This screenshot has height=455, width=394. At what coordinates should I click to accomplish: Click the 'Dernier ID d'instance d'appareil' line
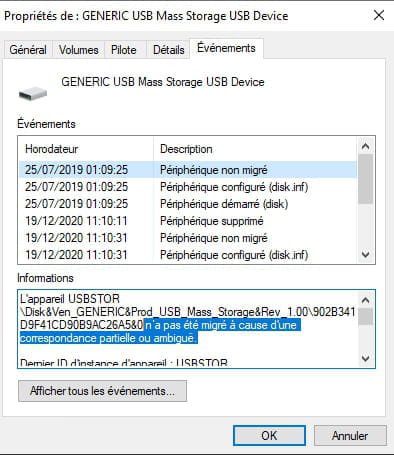point(124,363)
